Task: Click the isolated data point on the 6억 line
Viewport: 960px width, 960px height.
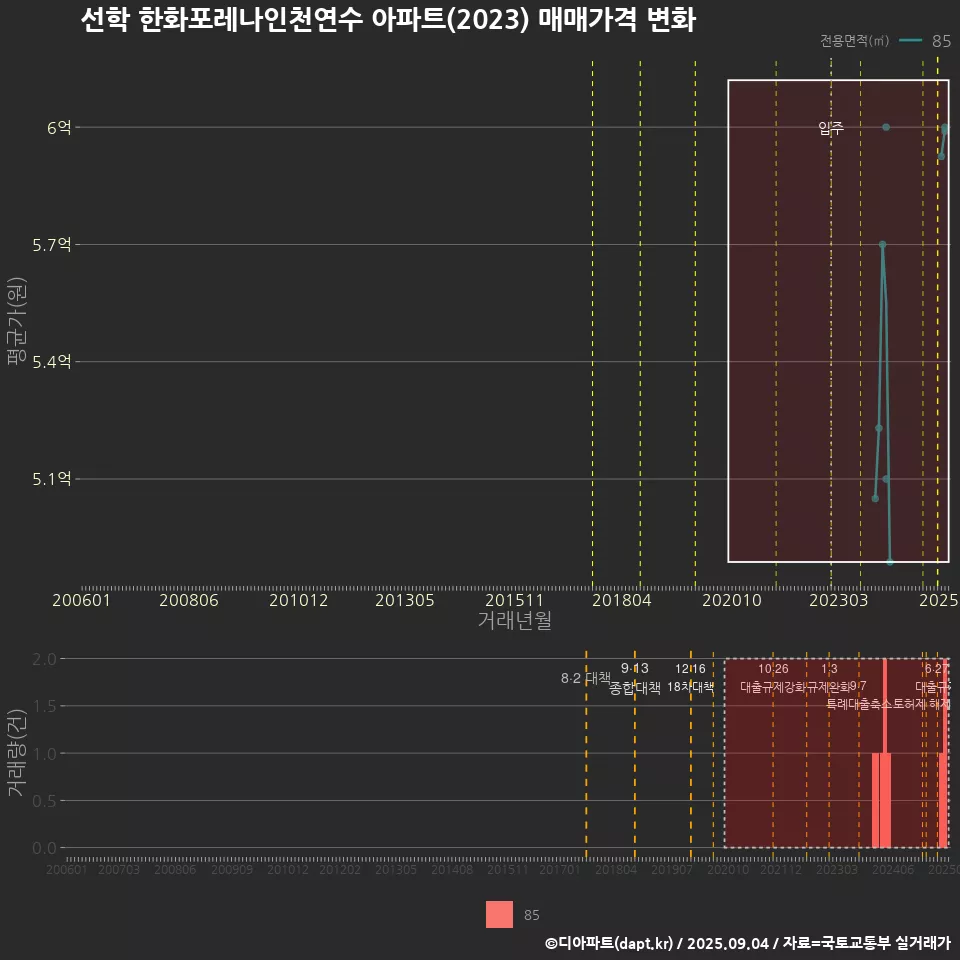Action: click(x=886, y=127)
